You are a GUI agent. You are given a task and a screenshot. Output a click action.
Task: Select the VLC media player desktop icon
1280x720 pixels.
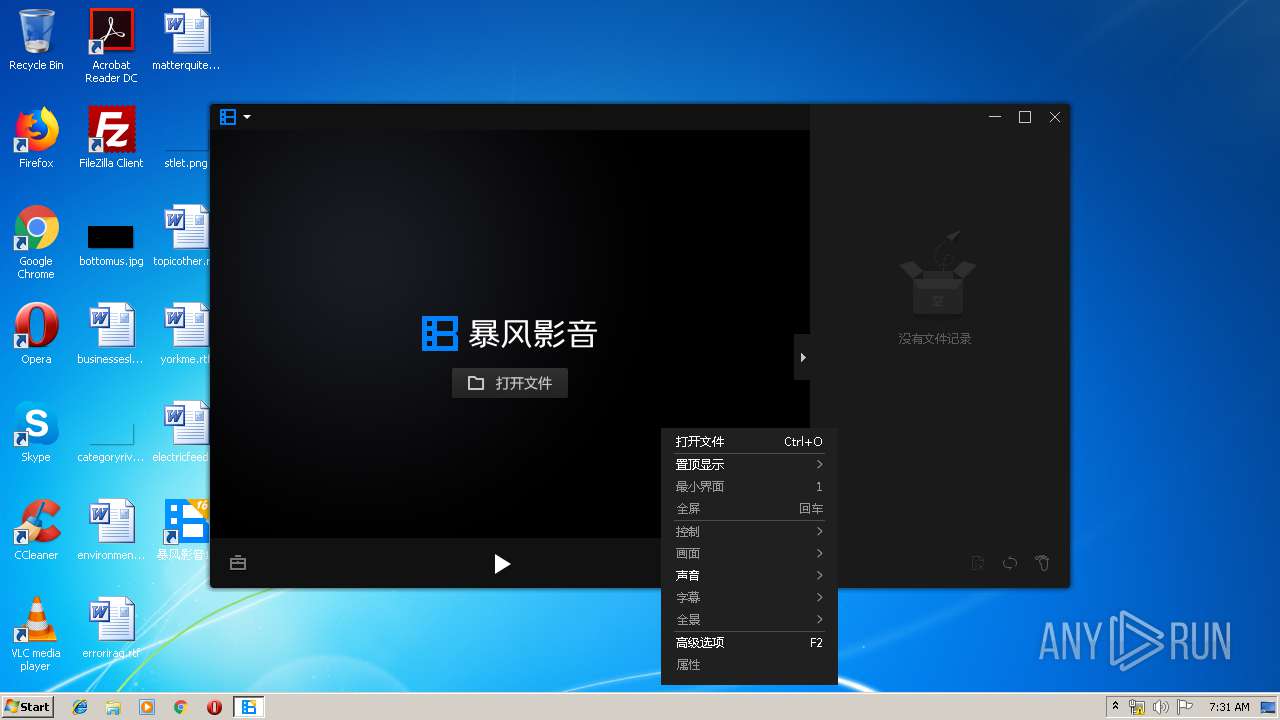coord(36,634)
